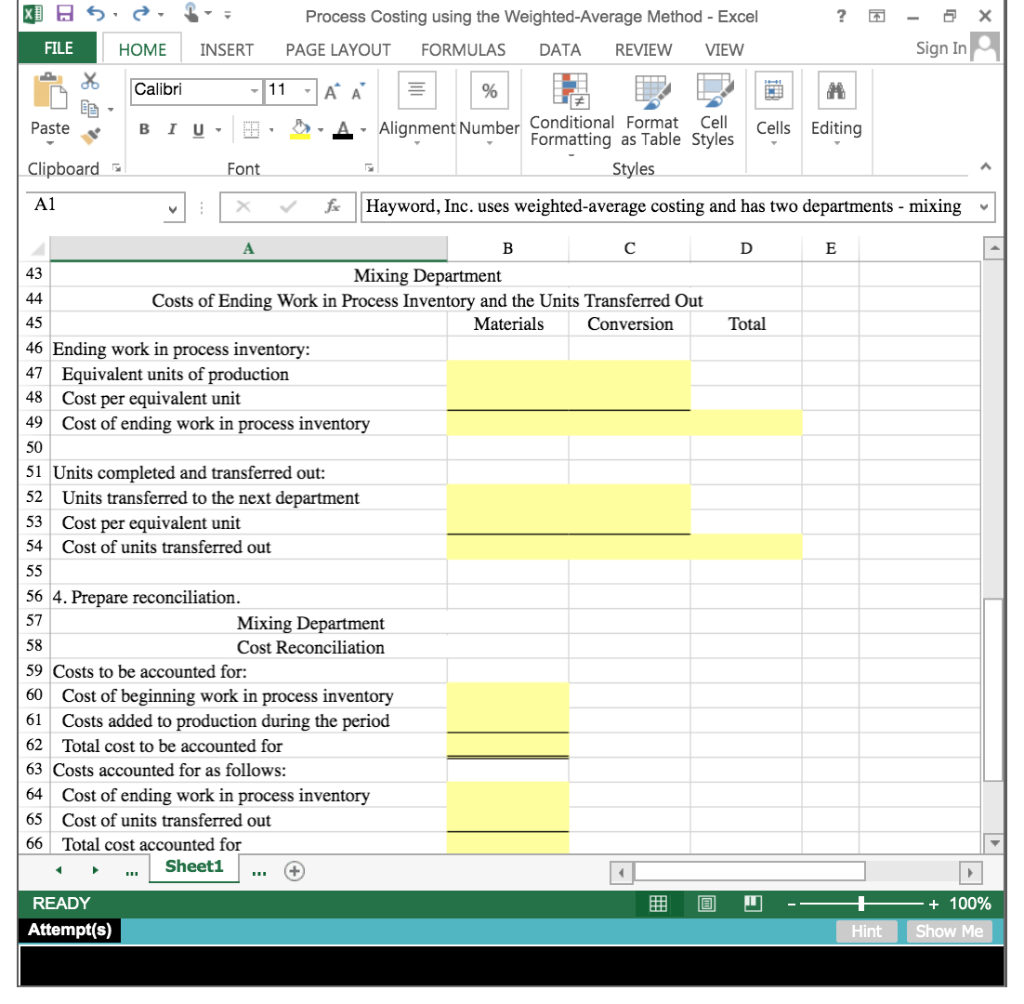1024x1004 pixels.
Task: Switch to the PAGE LAYOUT tab
Action: pos(338,50)
